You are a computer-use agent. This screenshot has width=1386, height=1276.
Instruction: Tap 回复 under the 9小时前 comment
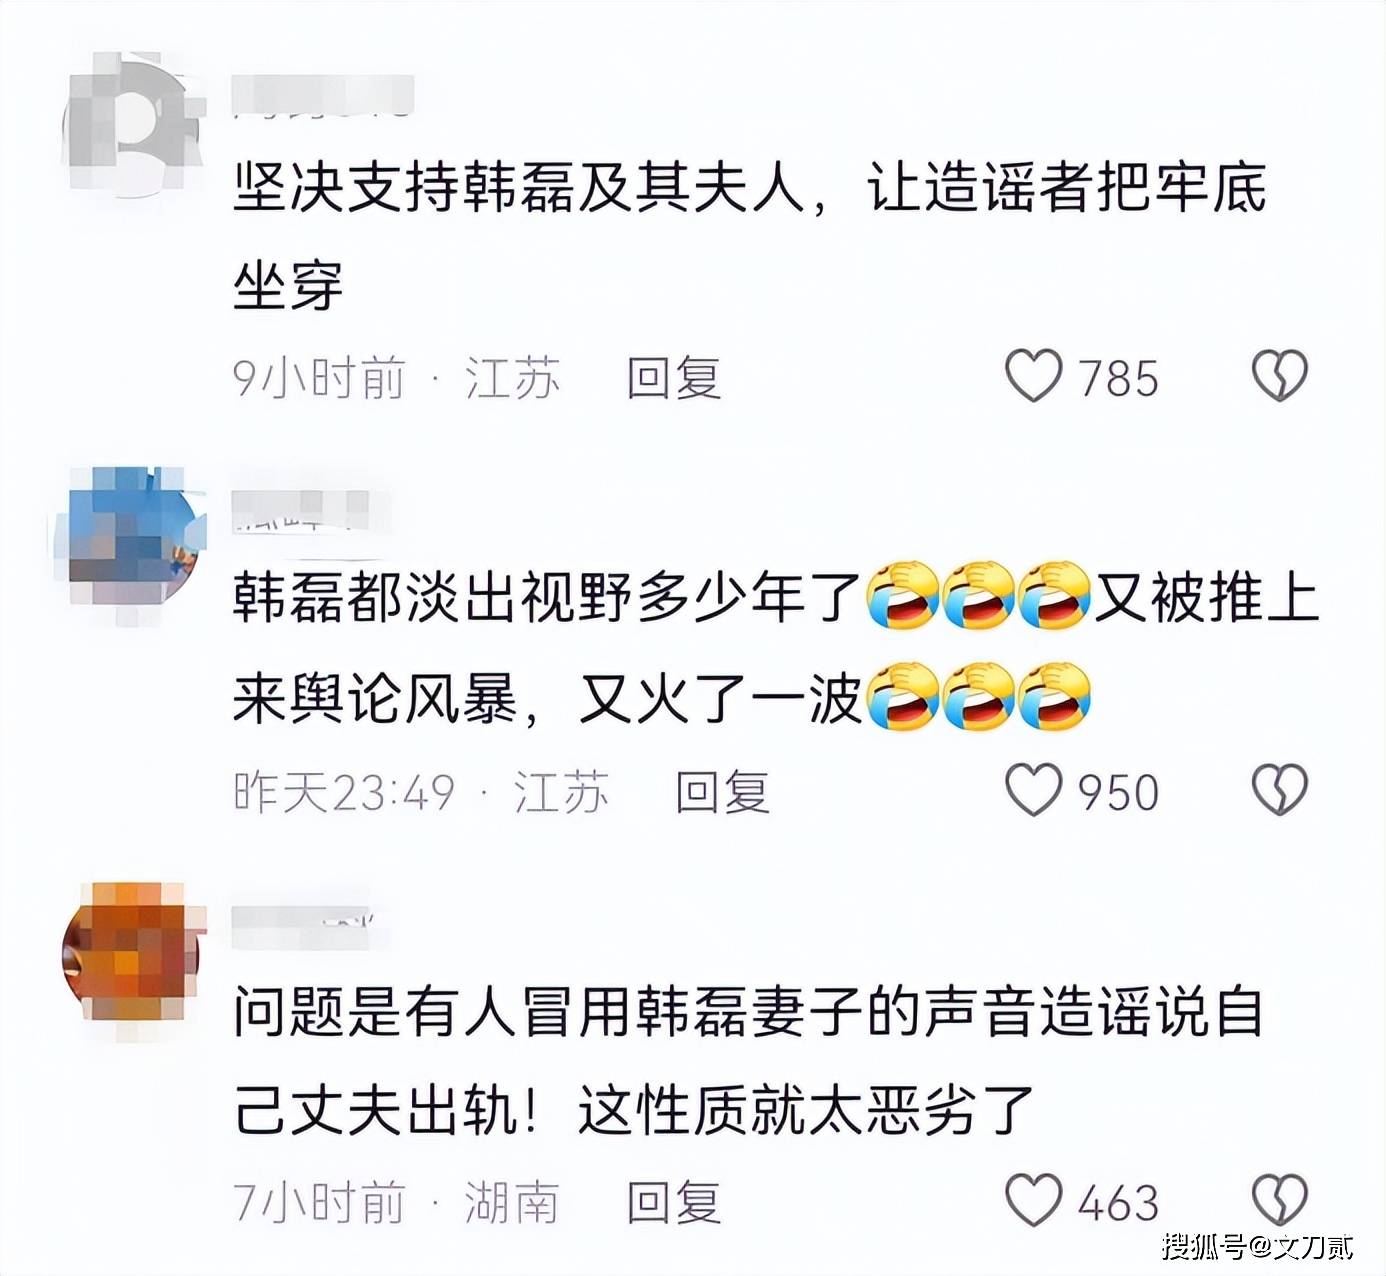[x=674, y=378]
